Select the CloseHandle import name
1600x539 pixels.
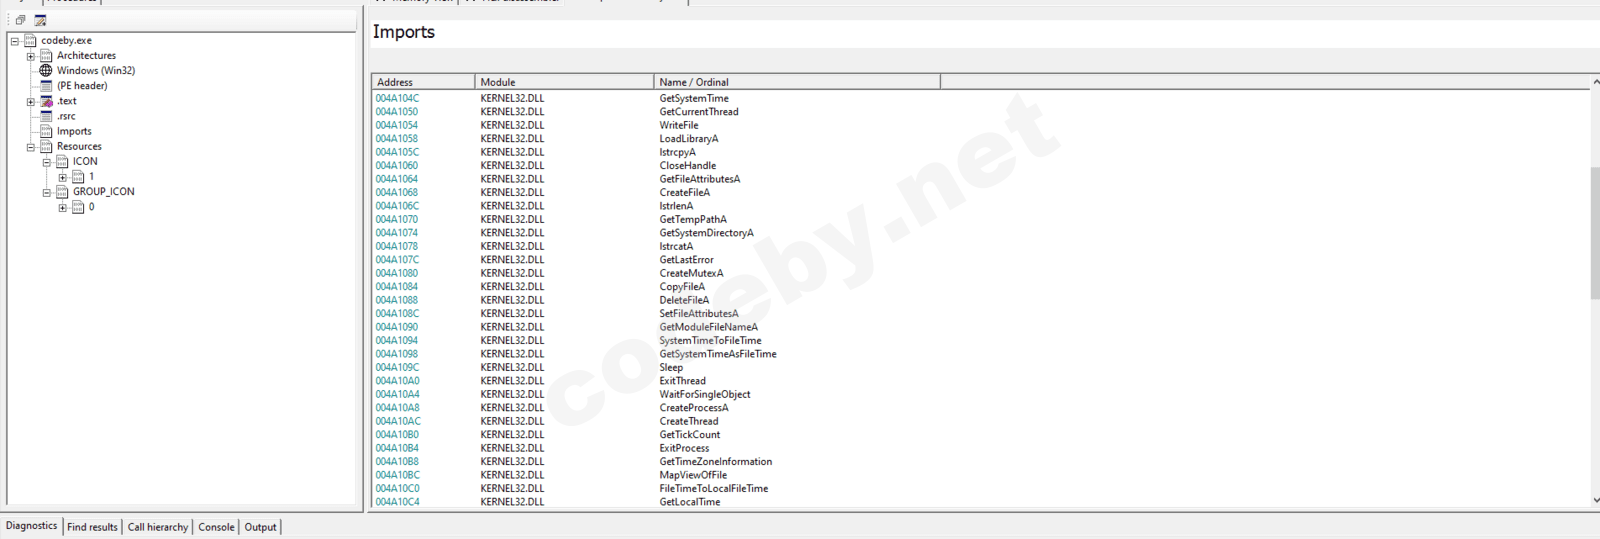point(688,166)
